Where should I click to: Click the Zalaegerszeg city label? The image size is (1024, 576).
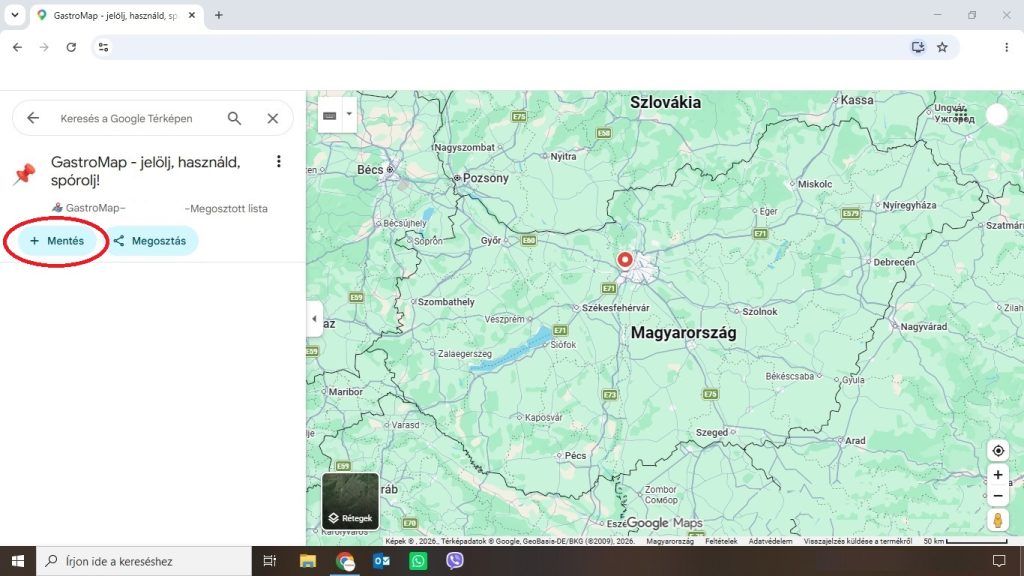click(x=464, y=353)
